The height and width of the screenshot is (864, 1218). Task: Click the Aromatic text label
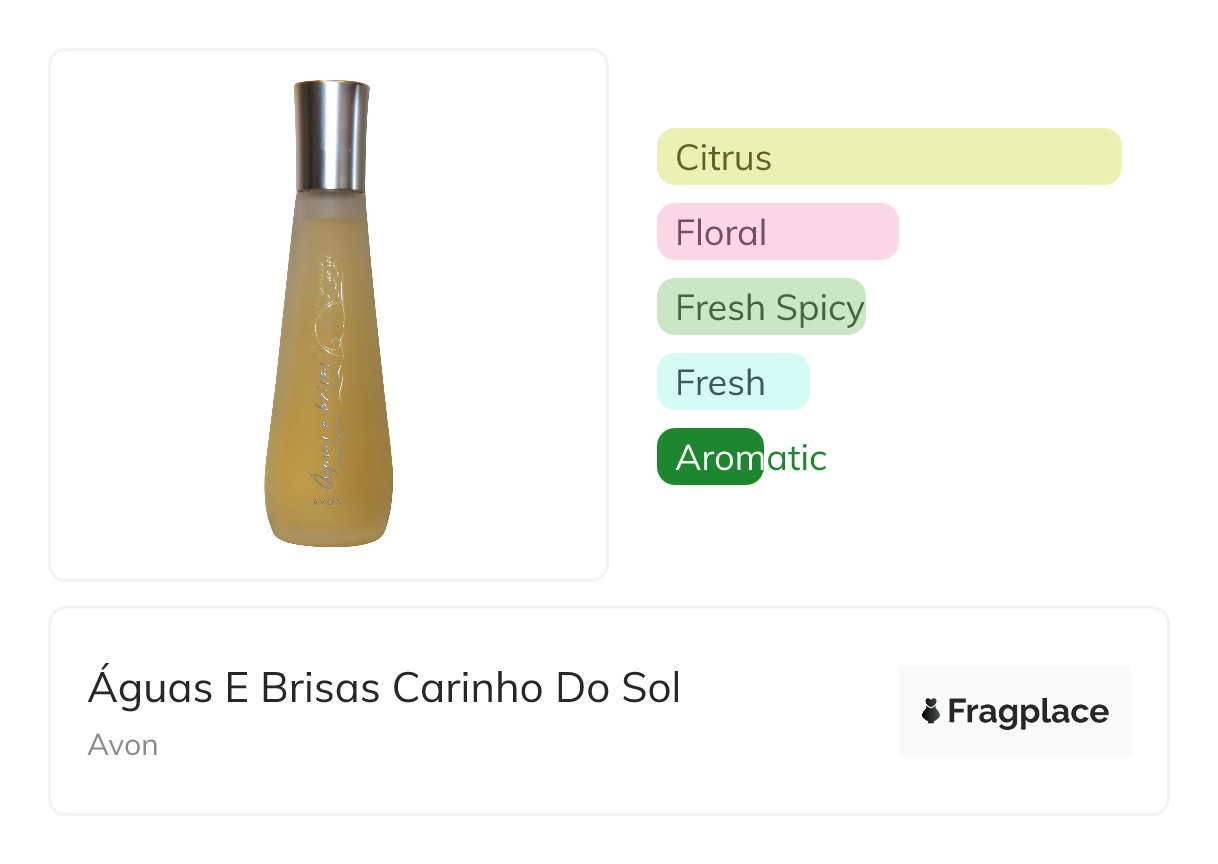click(x=751, y=458)
